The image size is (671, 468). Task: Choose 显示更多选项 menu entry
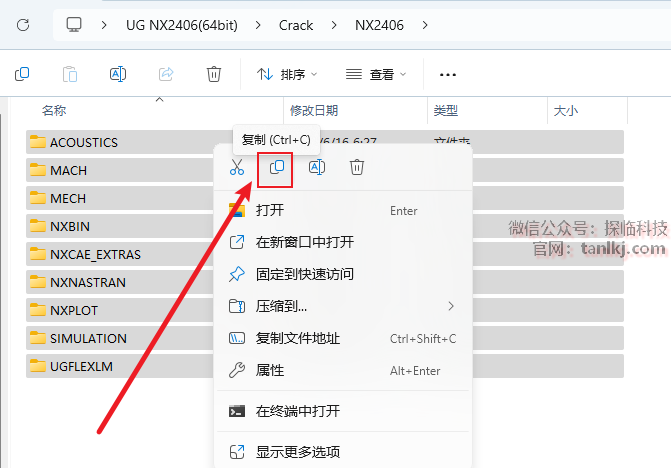pyautogui.click(x=343, y=452)
